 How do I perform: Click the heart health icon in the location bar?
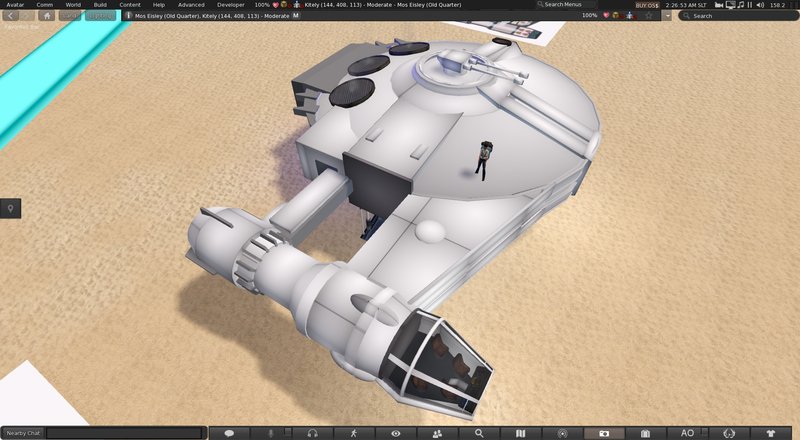pos(606,16)
